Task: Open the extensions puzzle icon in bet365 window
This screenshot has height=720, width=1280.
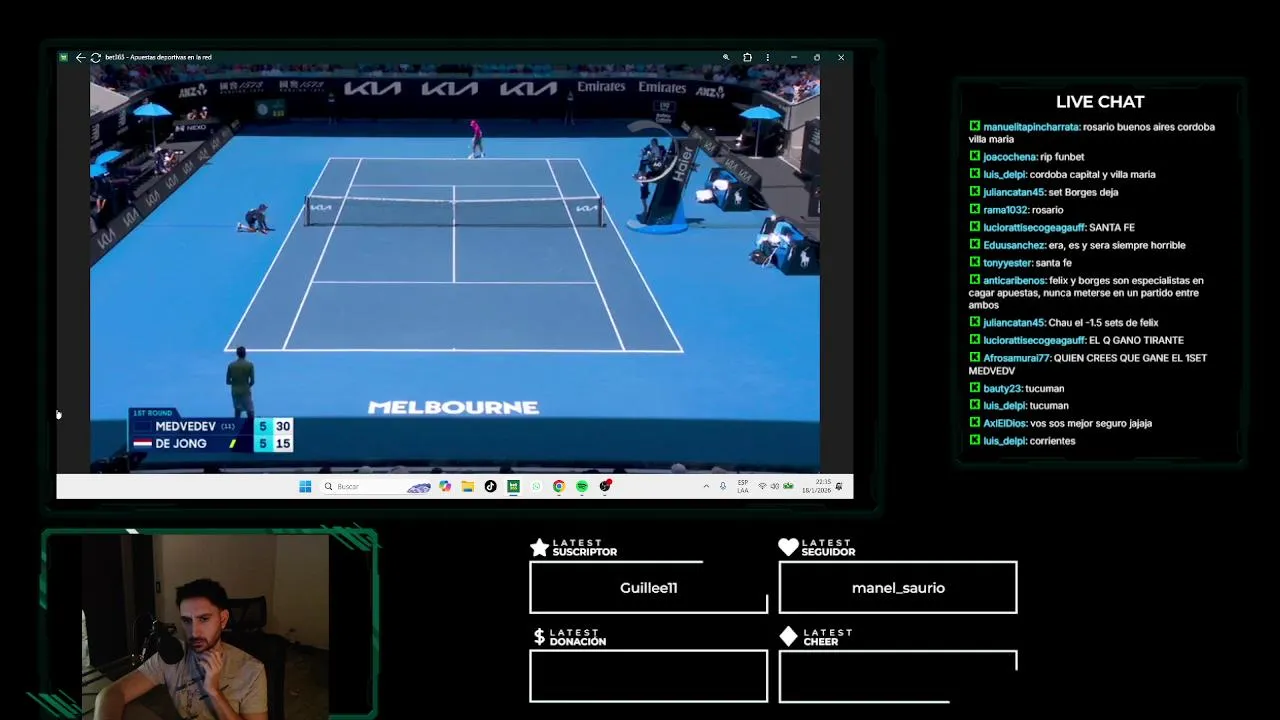Action: (747, 57)
